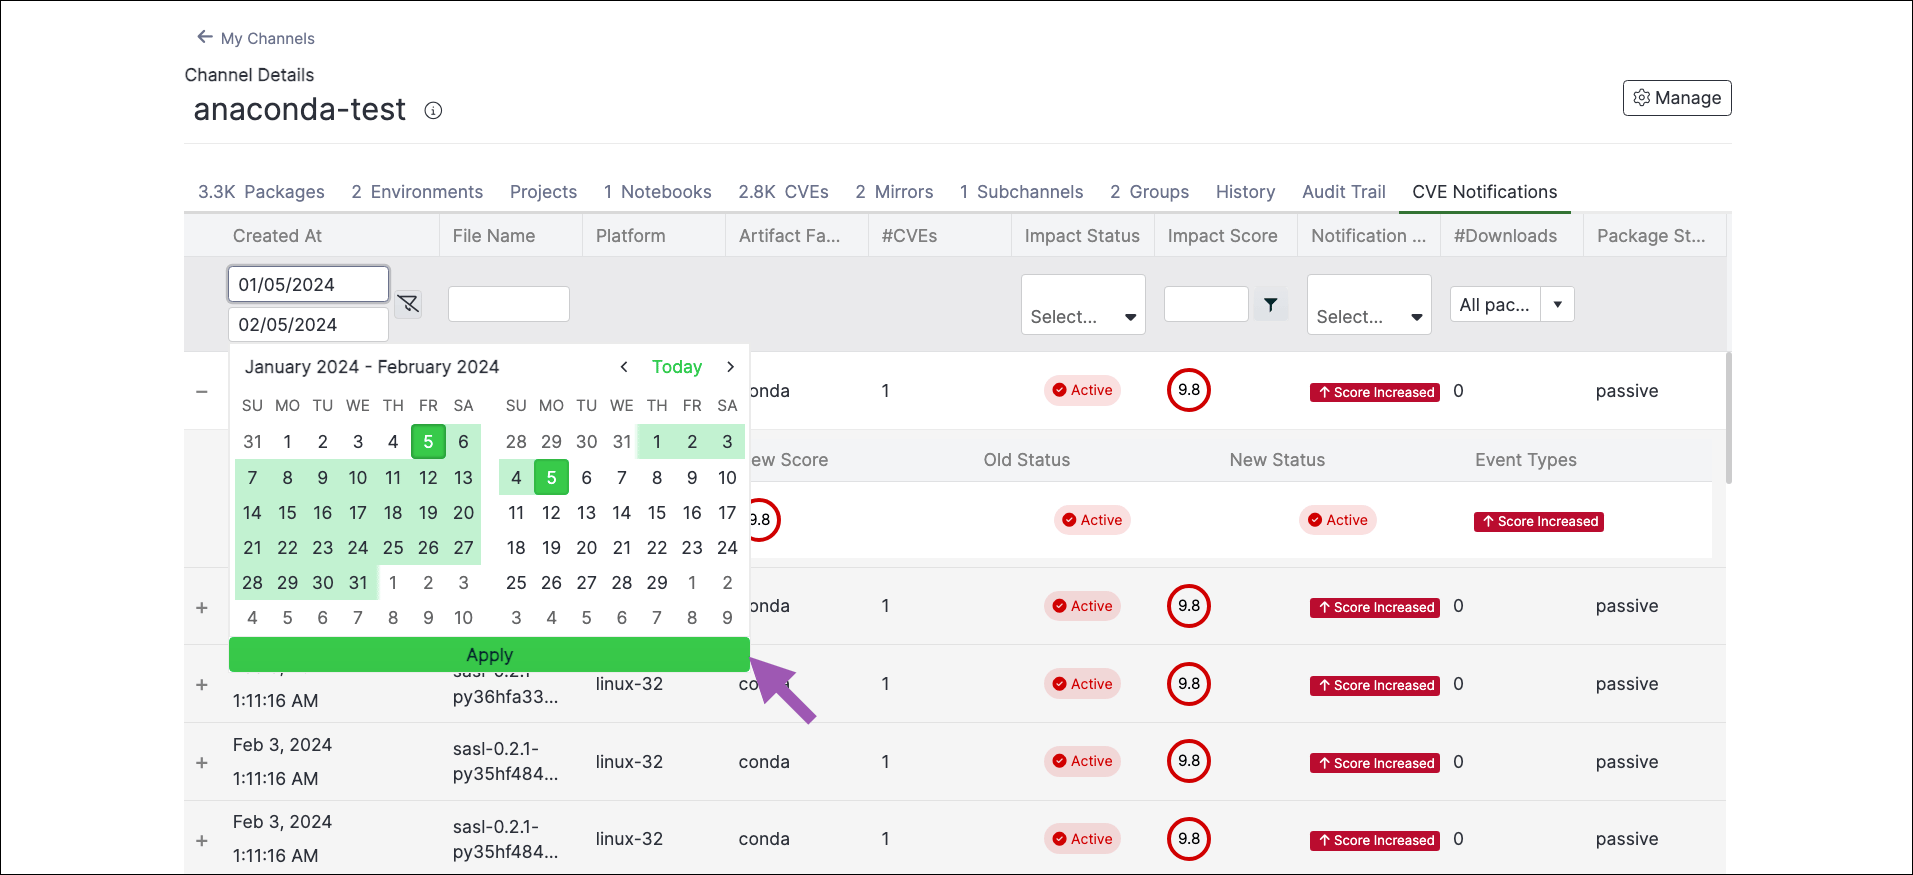Click the Notification ... column header
Screen dimensions: 1913x875
click(1368, 236)
